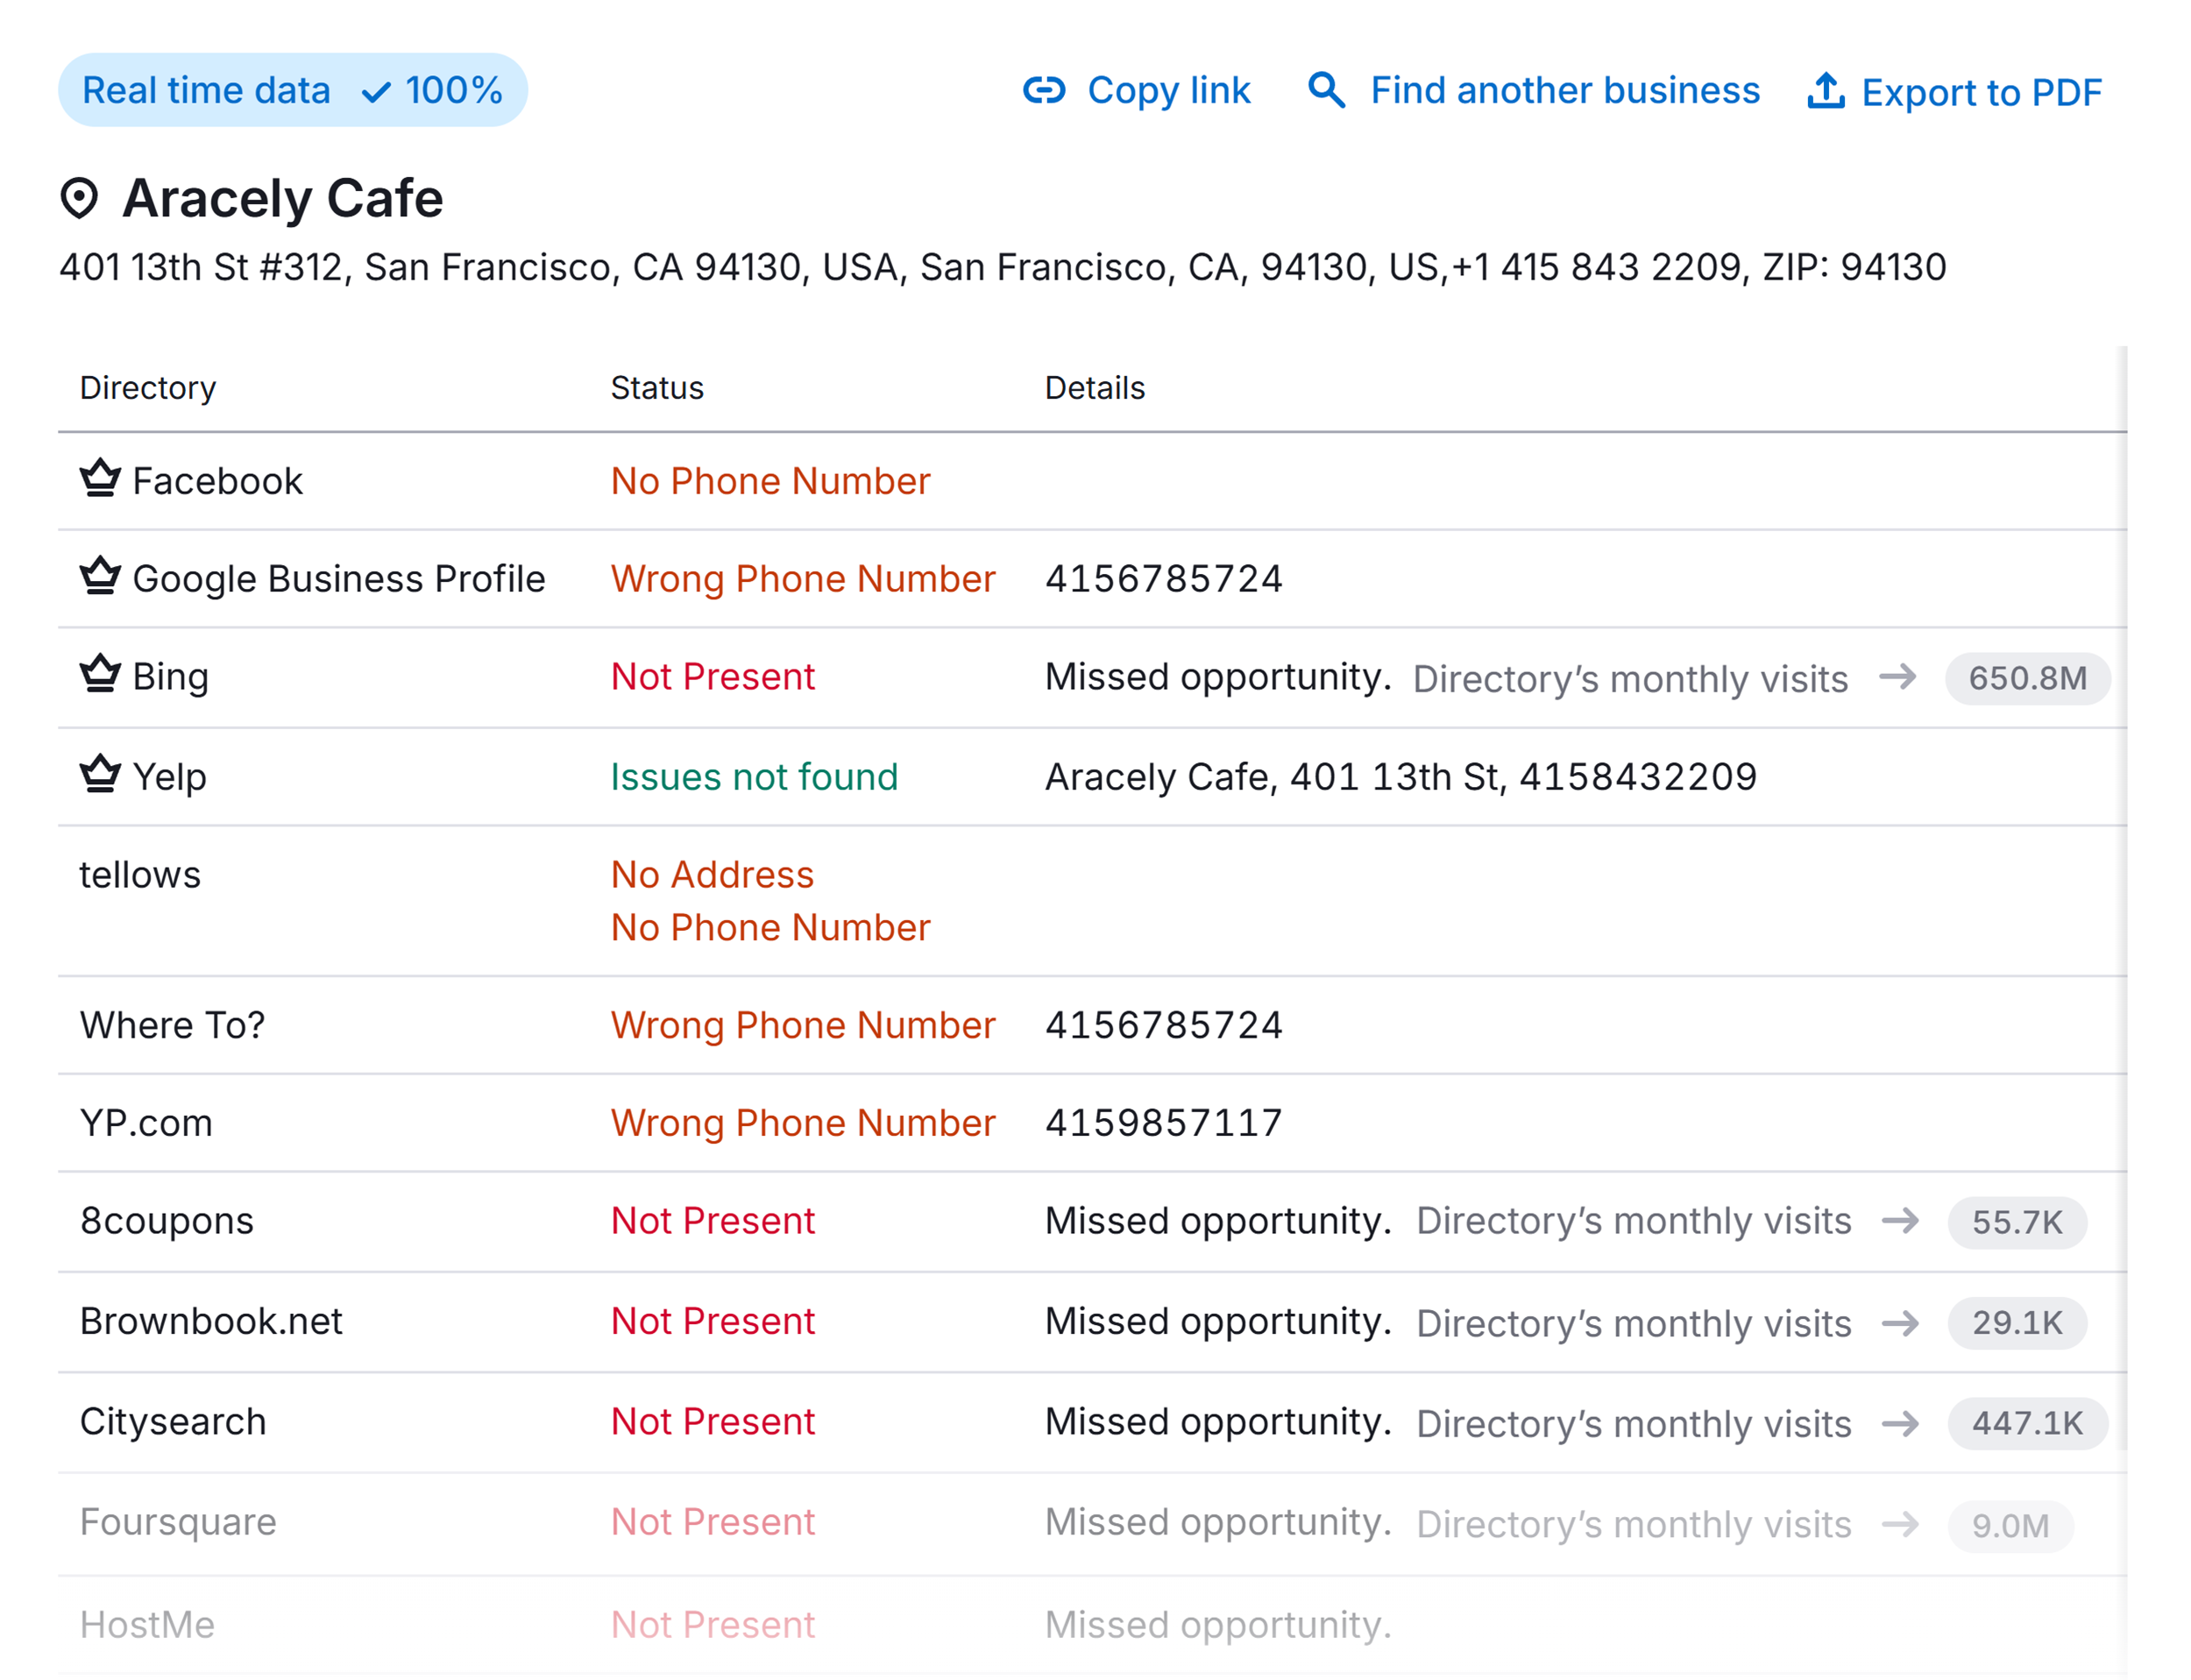2191x1680 pixels.
Task: Click the 447.1K monthly visits badge
Action: [x=2027, y=1423]
